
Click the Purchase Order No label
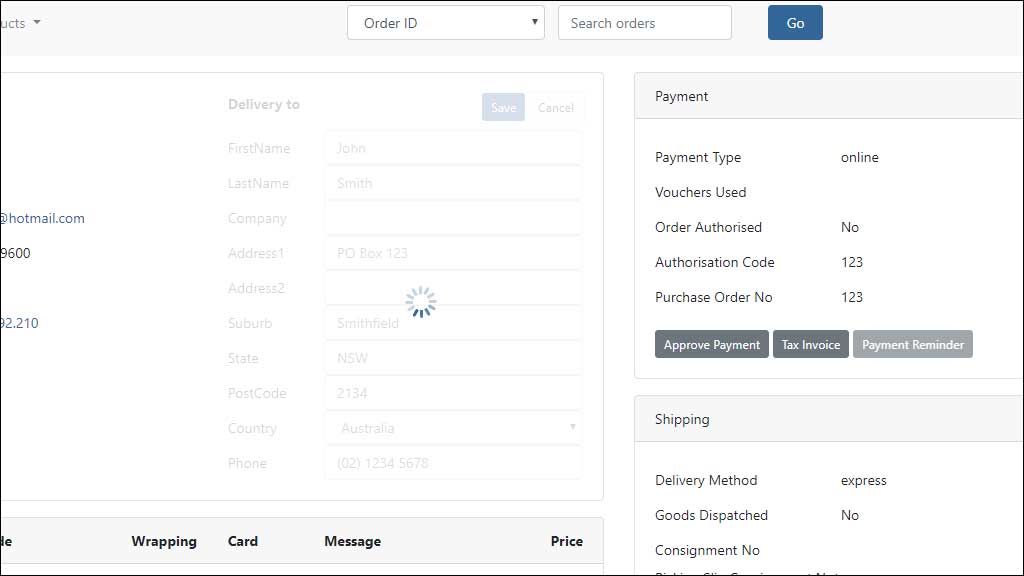pos(713,297)
